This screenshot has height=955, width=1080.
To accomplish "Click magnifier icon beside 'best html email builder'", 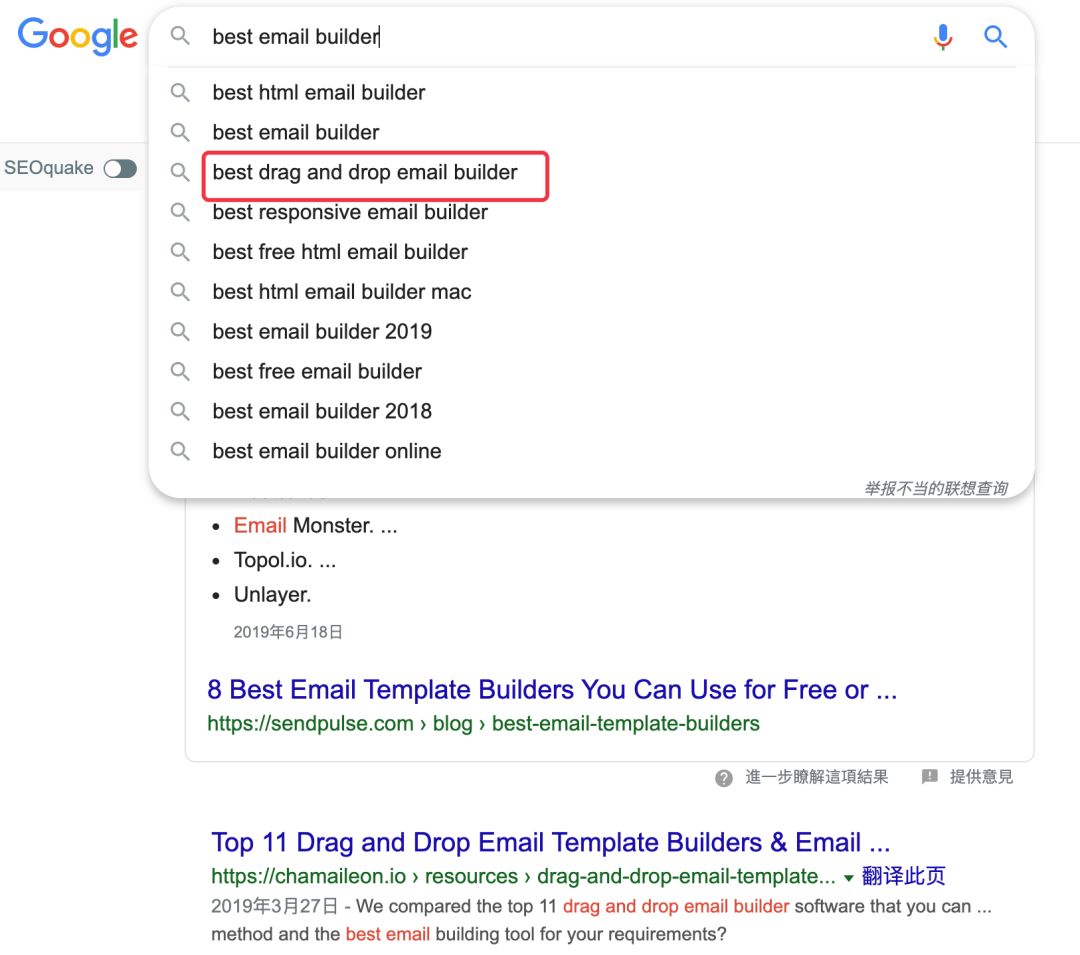I will 180,92.
